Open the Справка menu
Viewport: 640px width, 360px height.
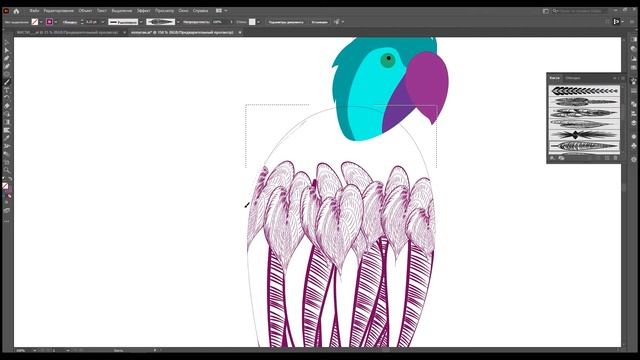coord(200,11)
